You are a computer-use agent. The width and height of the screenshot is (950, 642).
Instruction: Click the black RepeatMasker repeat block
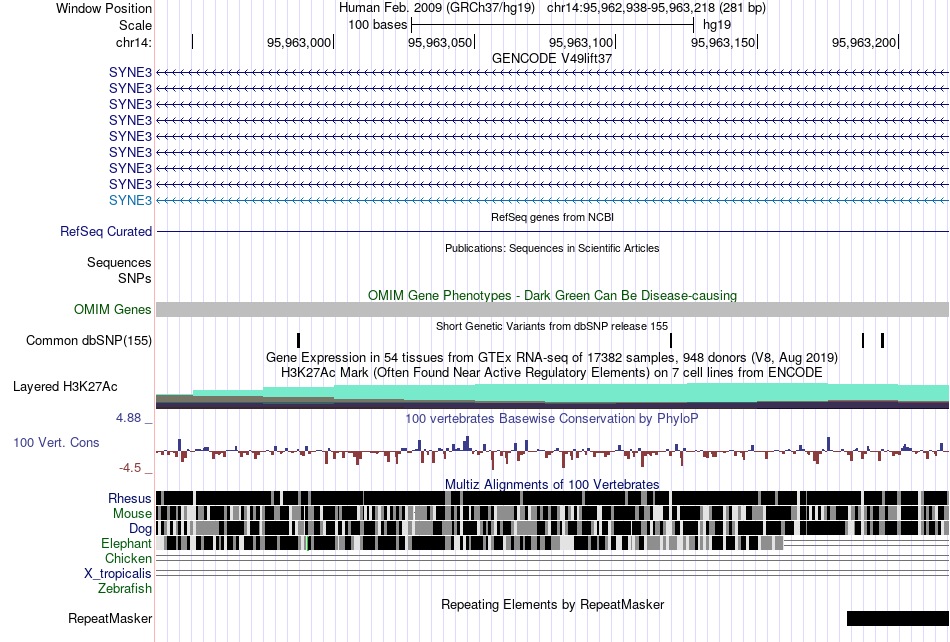pos(898,618)
